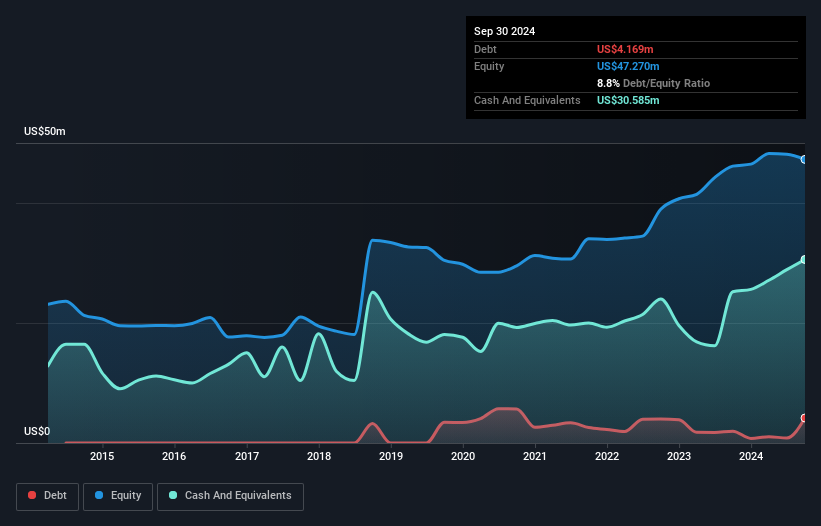Click the 2023 x-axis label
Viewport: 821px width, 526px height.
pyautogui.click(x=679, y=456)
